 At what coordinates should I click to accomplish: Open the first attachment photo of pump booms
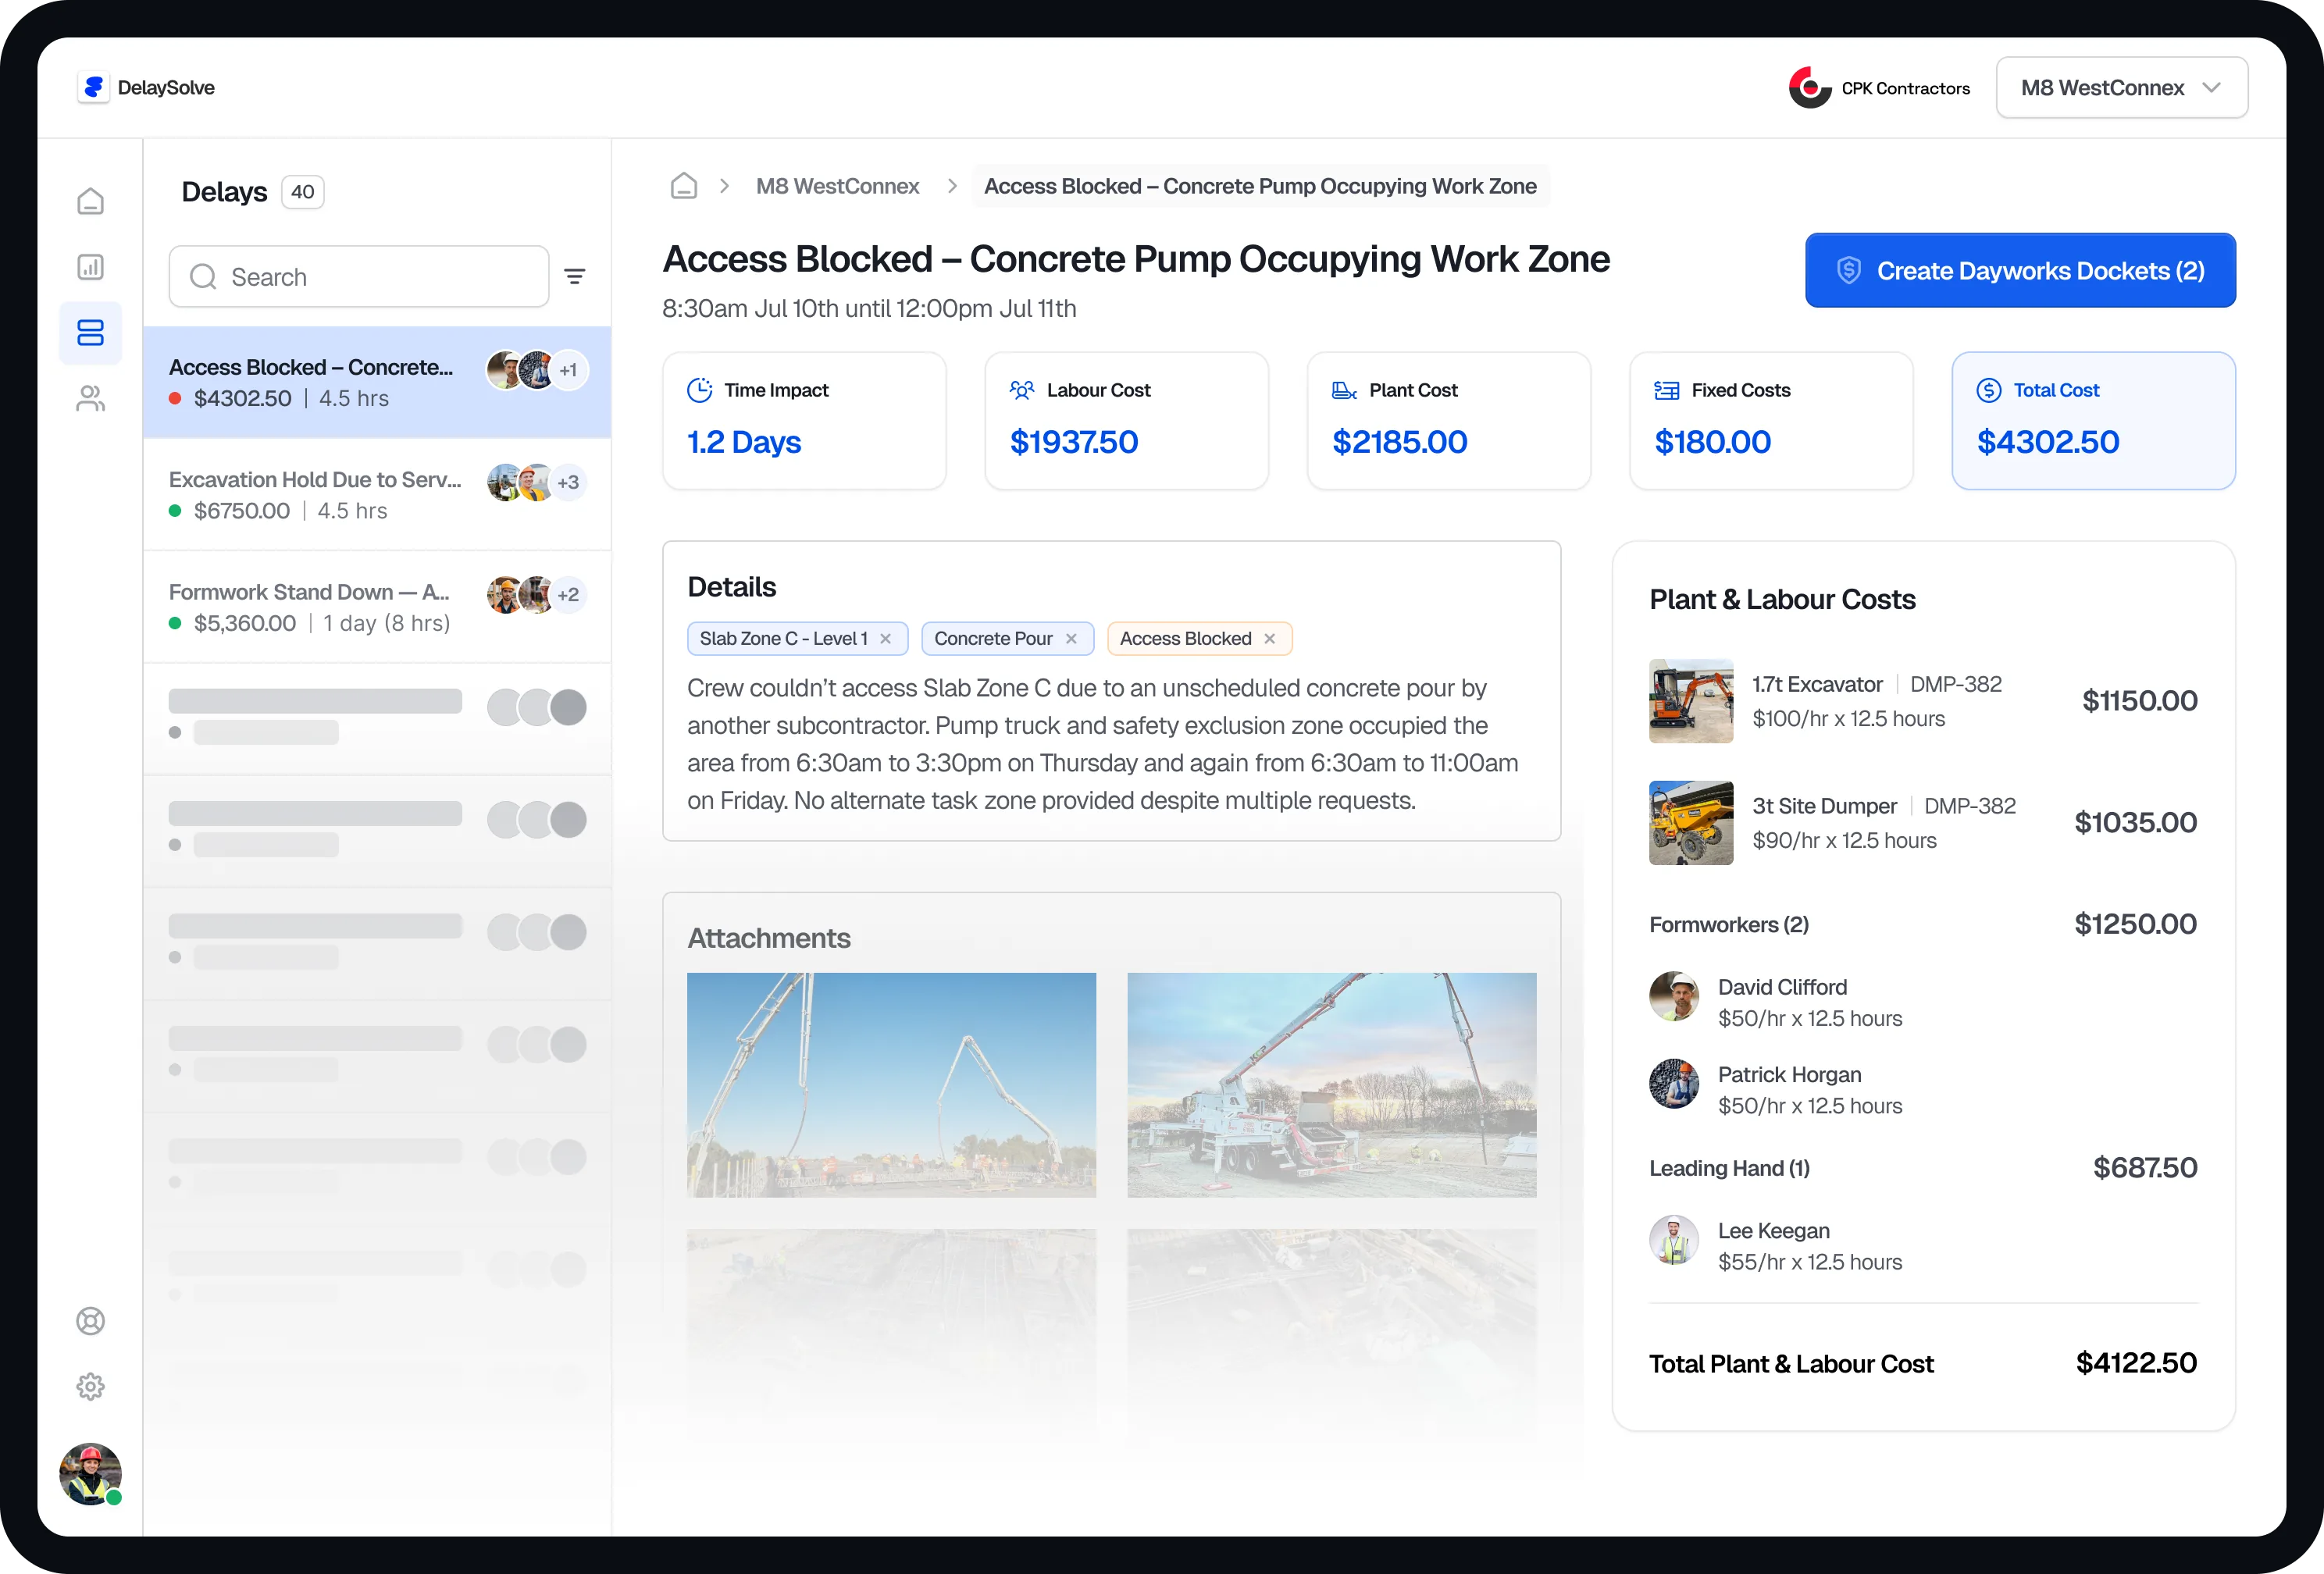(891, 1085)
